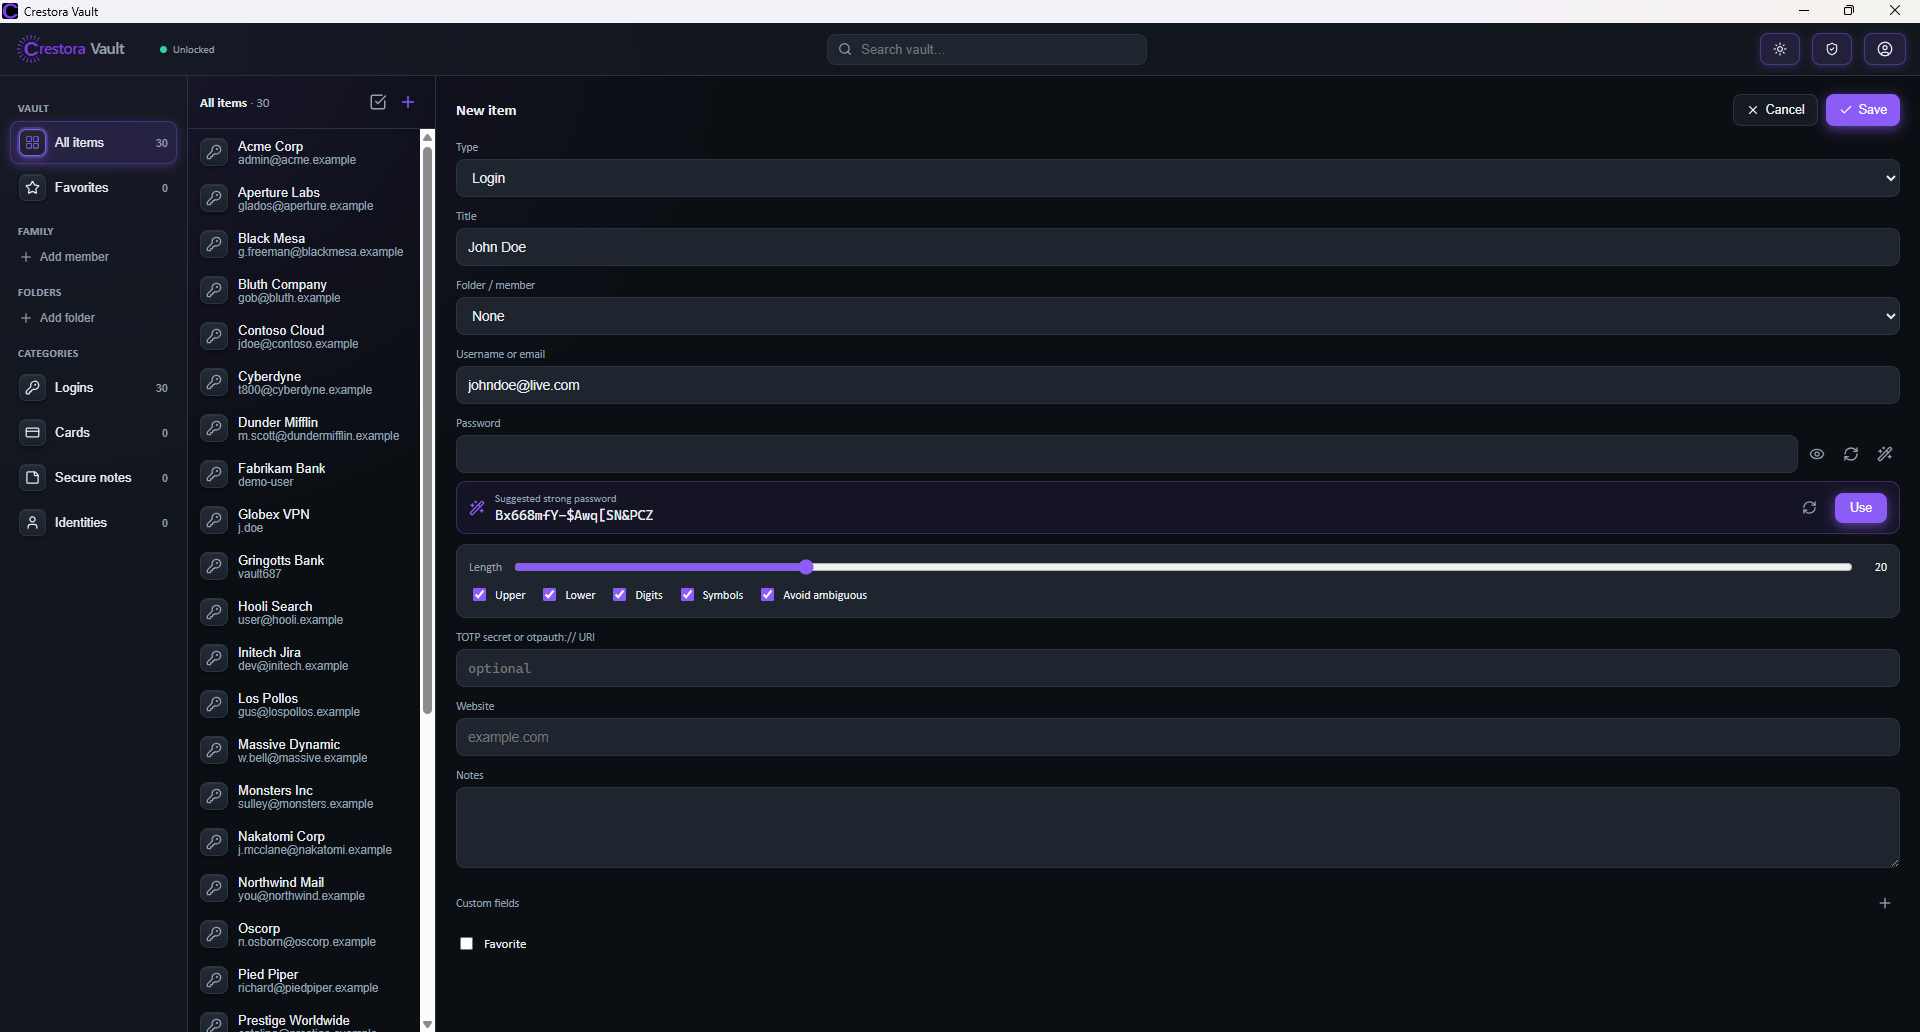Click the Username or email field
The image size is (1920, 1032).
(x=1177, y=385)
